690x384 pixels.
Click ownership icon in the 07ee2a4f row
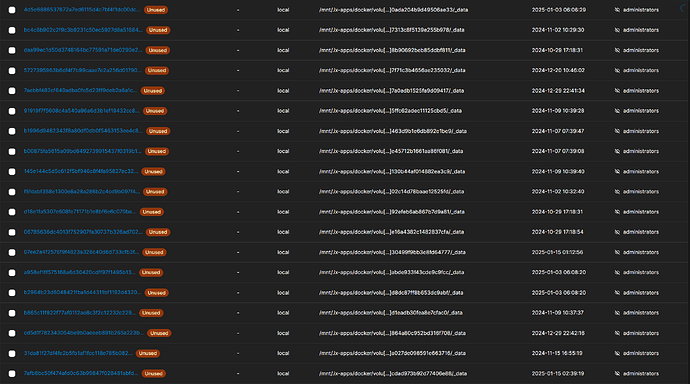(617, 252)
